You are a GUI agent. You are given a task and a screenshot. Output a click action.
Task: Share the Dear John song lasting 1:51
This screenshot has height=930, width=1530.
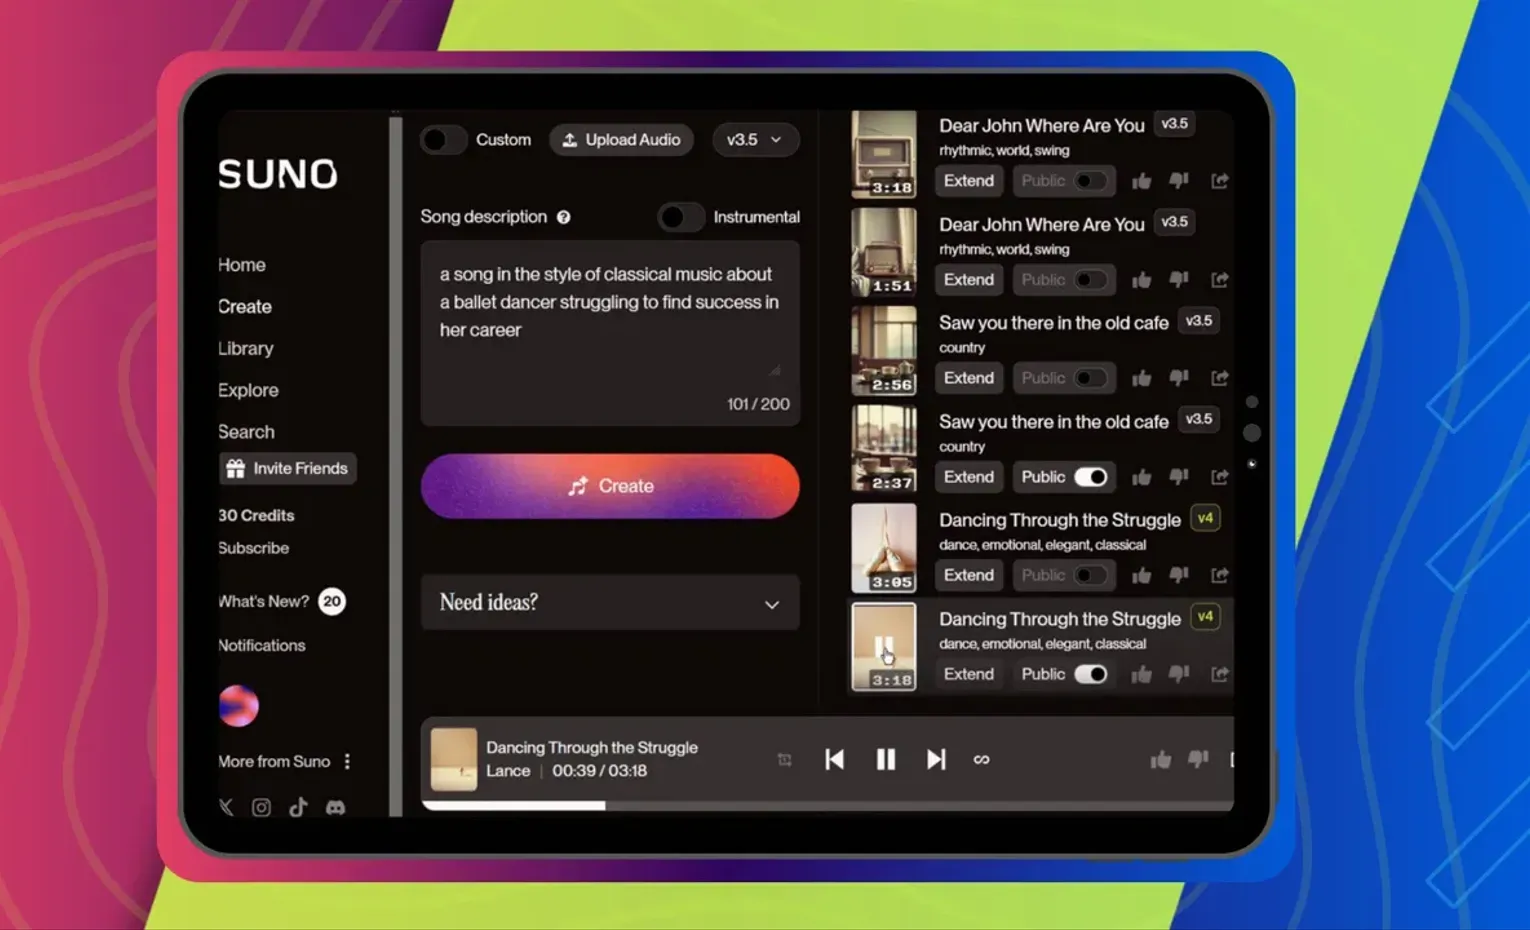(x=1219, y=280)
